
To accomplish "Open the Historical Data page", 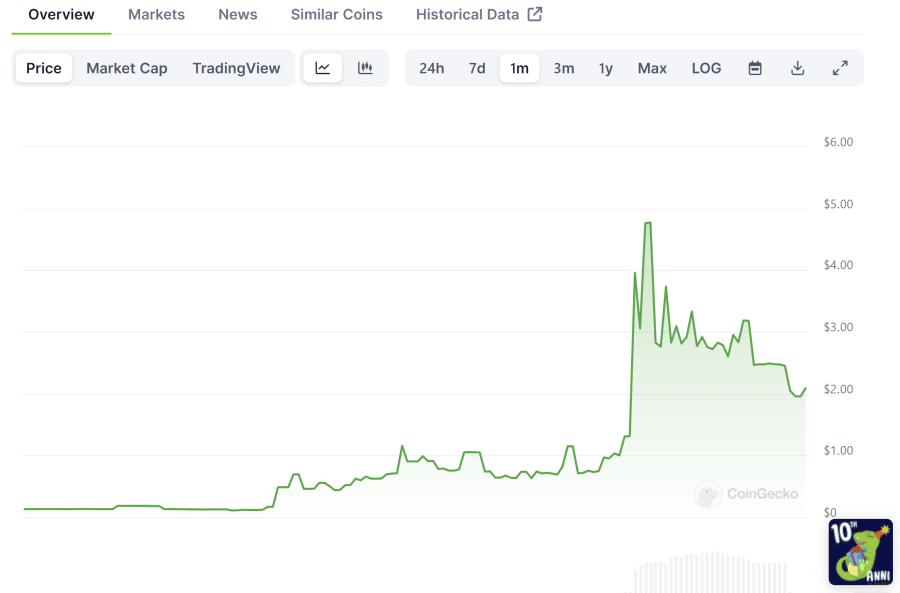I will [467, 14].
